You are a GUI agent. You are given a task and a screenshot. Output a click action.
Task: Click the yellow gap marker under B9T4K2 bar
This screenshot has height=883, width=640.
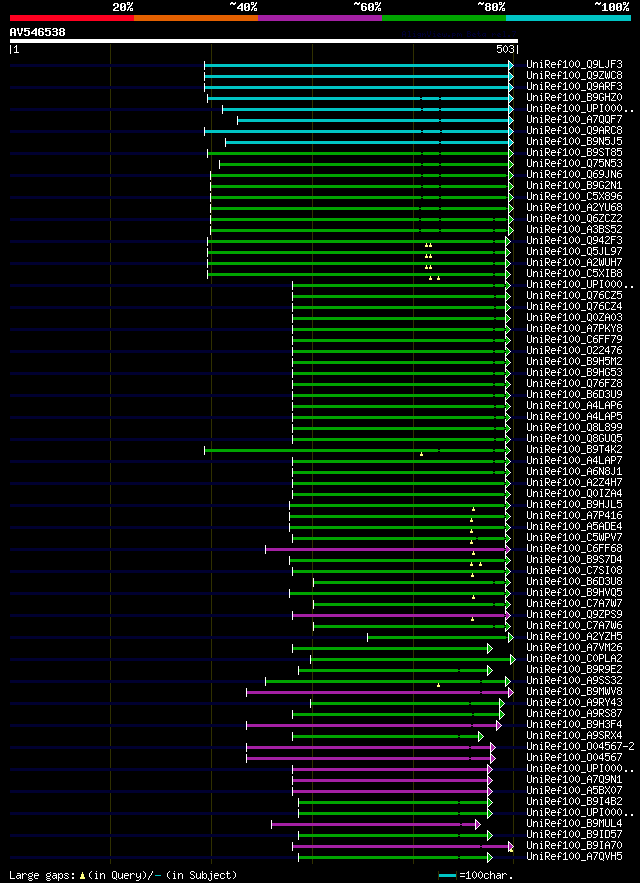421,454
